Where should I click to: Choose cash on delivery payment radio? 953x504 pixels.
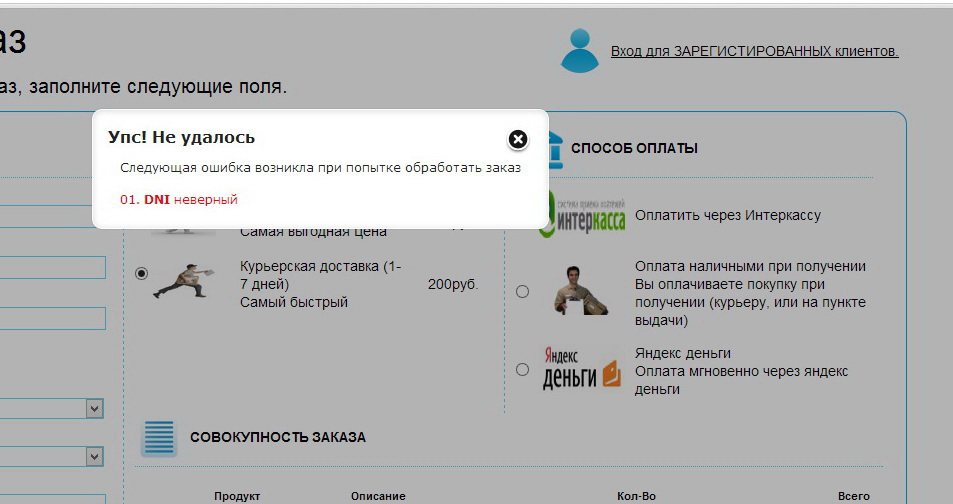pos(522,292)
